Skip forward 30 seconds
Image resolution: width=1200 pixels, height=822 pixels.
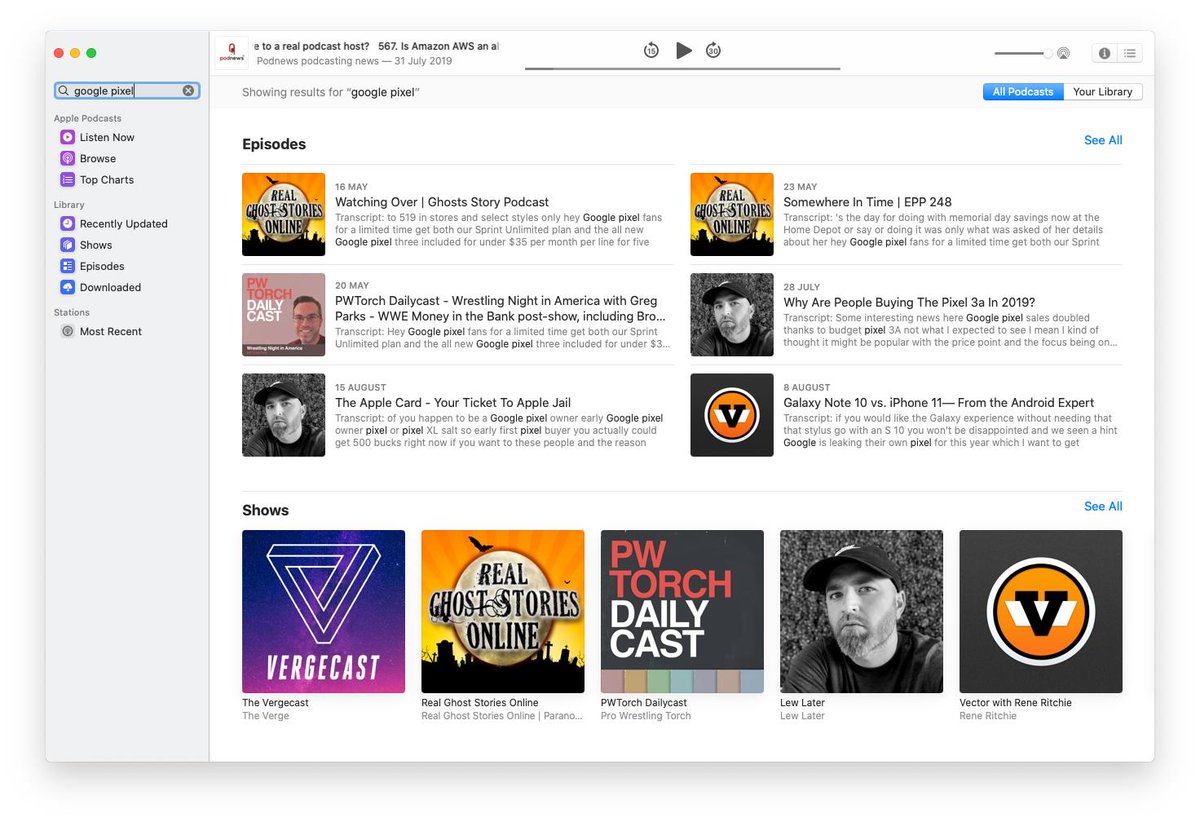click(713, 50)
